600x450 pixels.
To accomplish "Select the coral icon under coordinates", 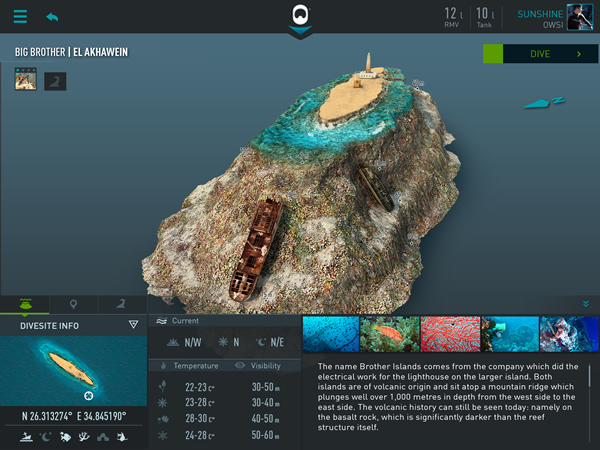I will click(83, 437).
